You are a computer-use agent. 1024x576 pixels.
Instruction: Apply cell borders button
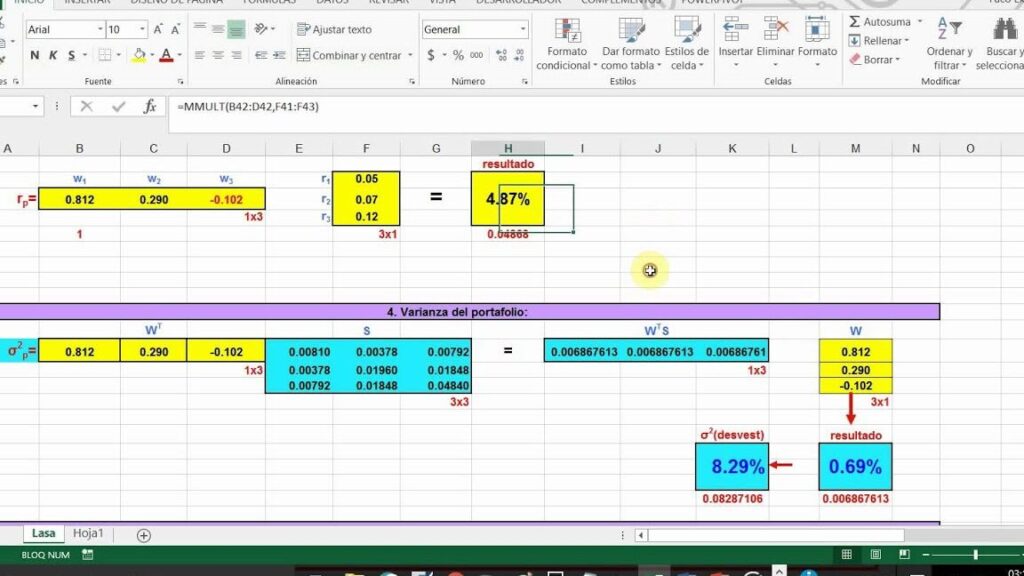[x=104, y=56]
